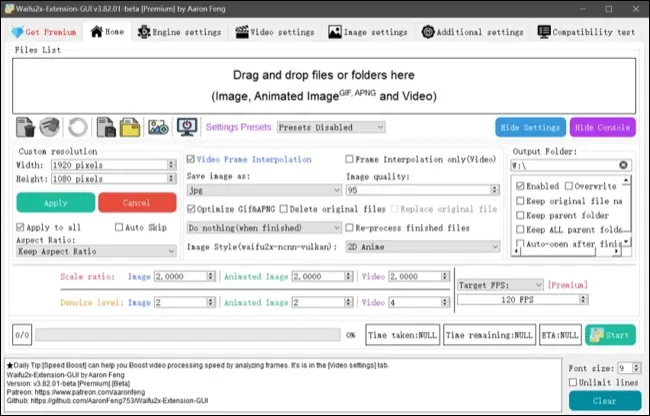Click the Clear console button
Viewport: 650px width, 416px height.
point(605,401)
